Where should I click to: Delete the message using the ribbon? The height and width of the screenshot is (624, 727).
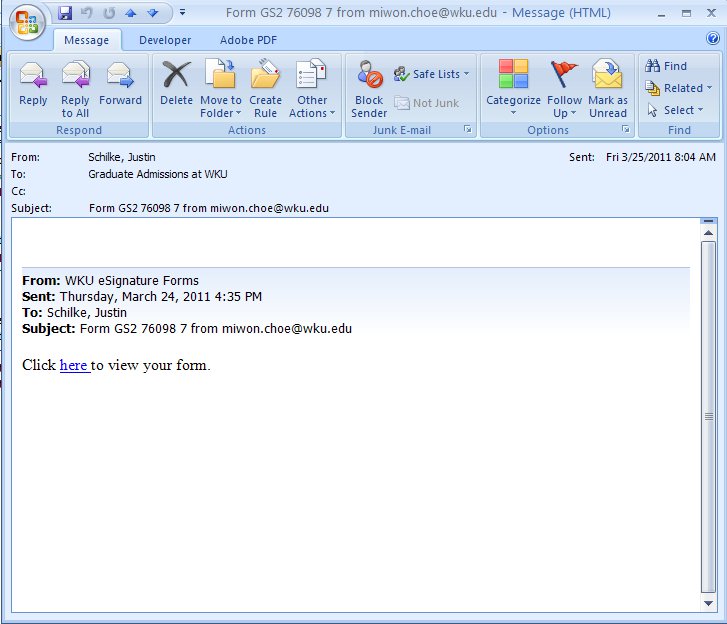(x=176, y=86)
